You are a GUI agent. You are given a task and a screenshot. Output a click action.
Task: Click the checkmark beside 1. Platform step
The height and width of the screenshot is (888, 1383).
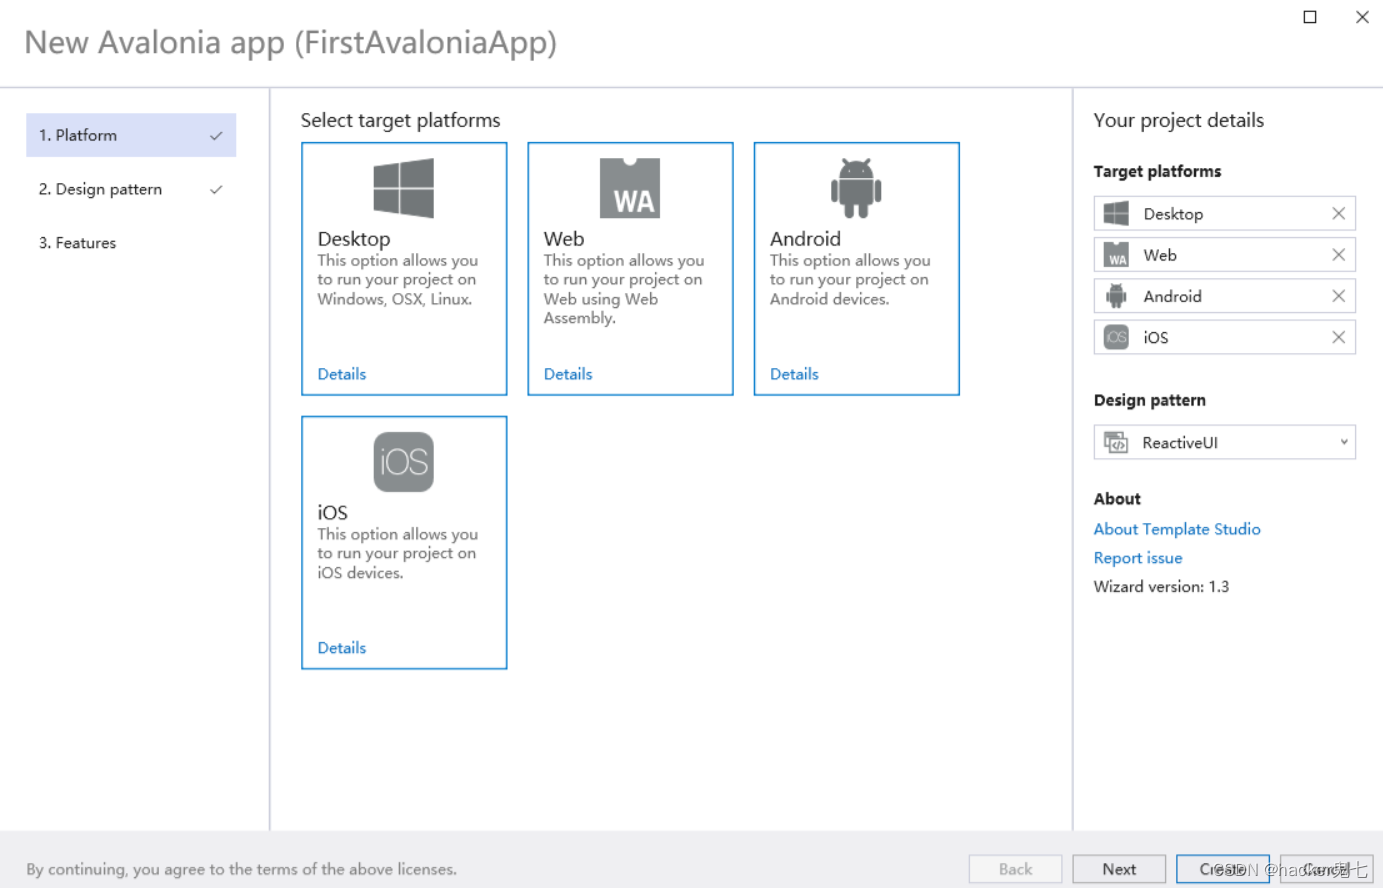pos(216,136)
